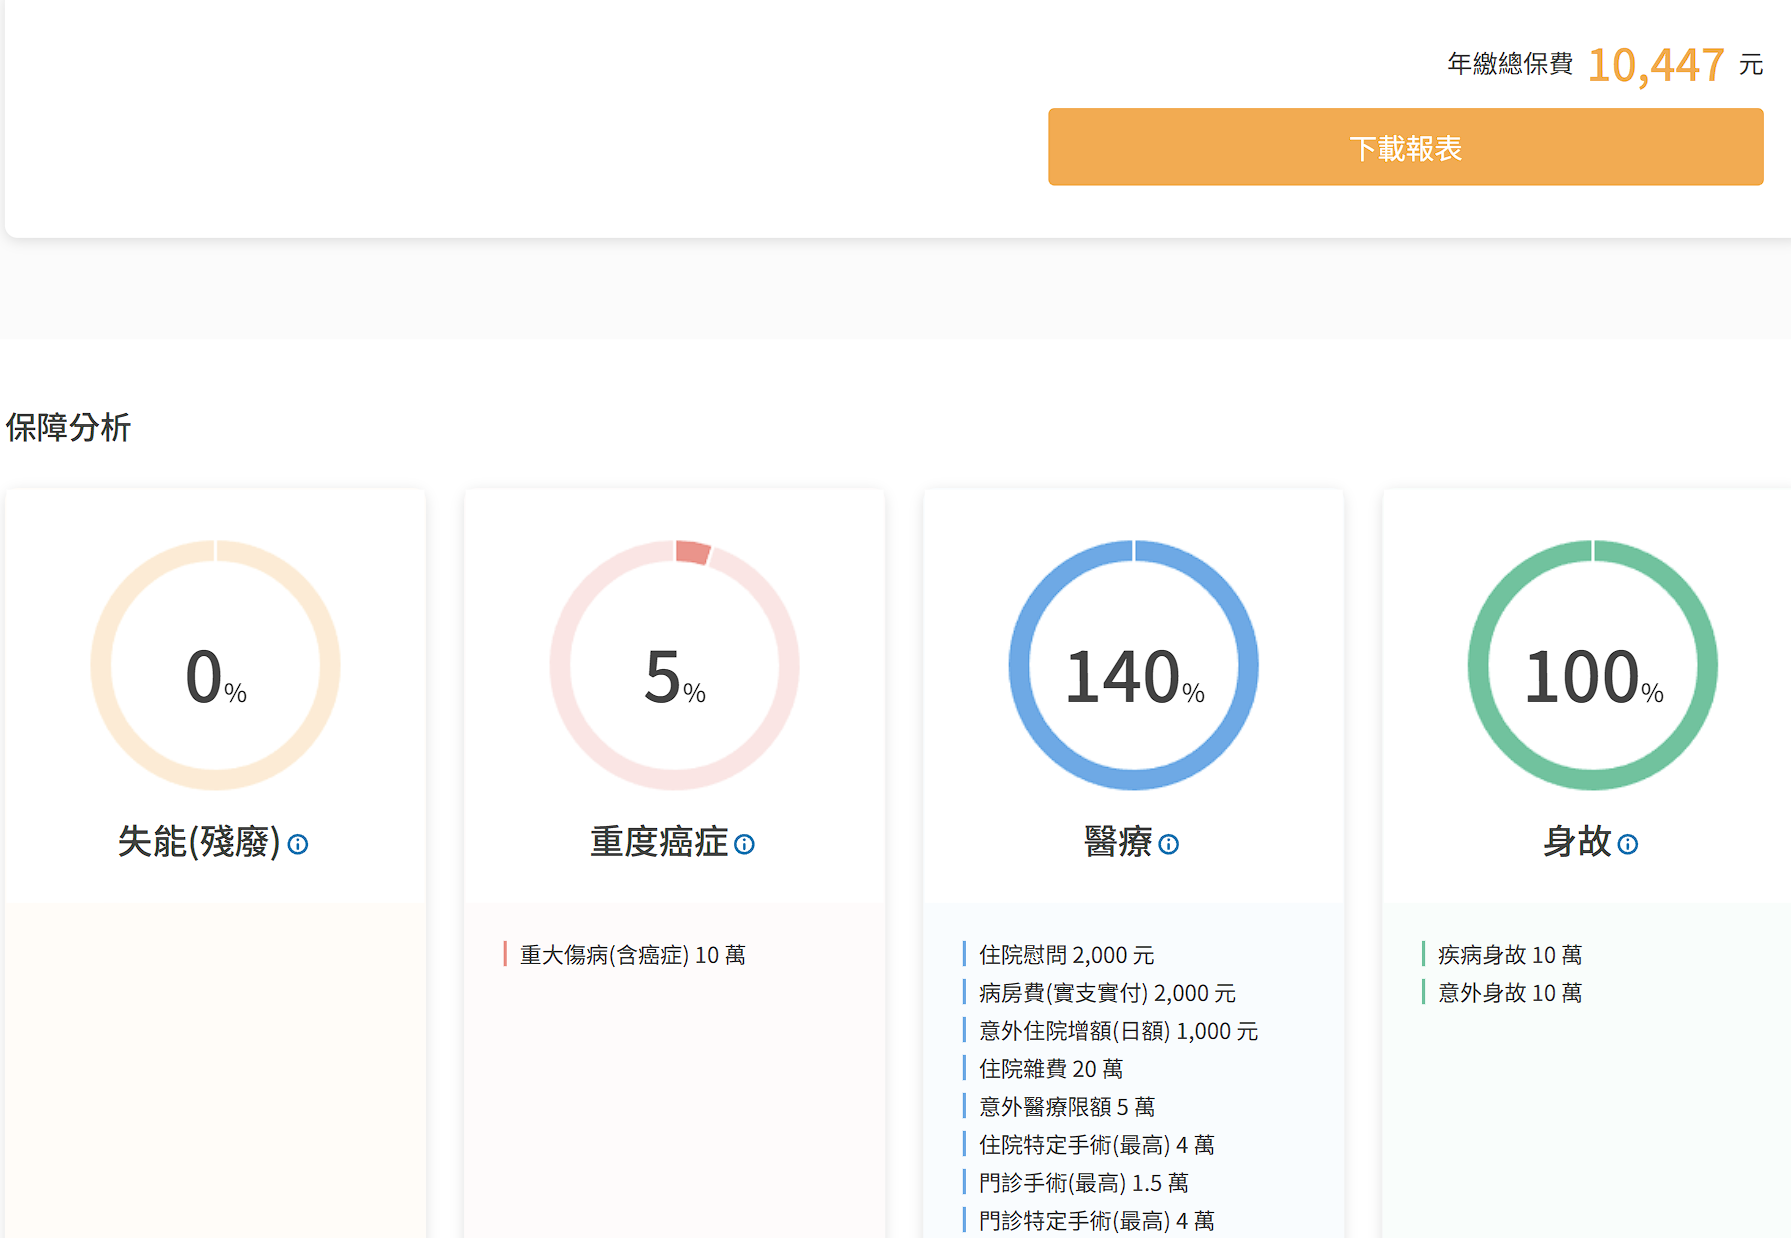Click 門診手術(最高) 1.5 萬 entry
Viewport: 1791px width, 1238px height.
point(1083,1183)
